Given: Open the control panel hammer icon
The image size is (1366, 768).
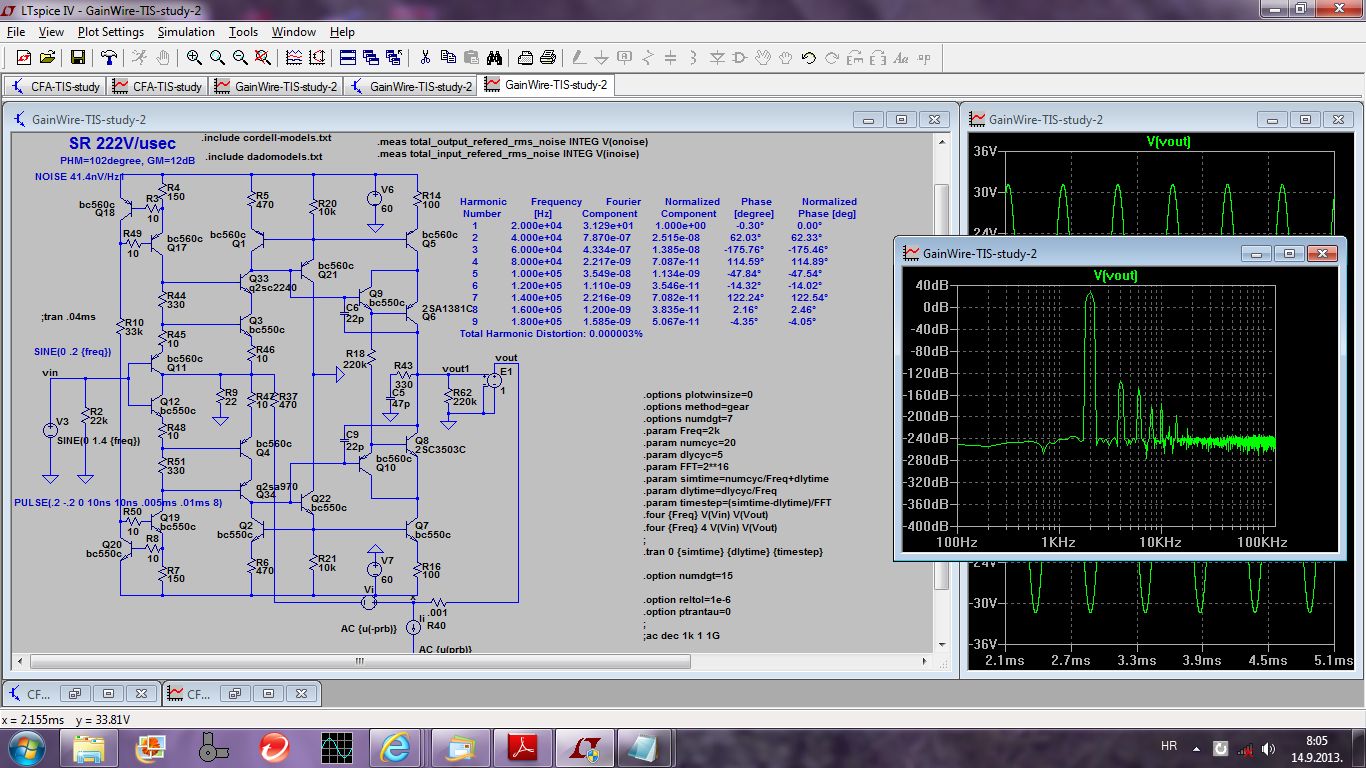Looking at the screenshot, I should click(x=108, y=58).
